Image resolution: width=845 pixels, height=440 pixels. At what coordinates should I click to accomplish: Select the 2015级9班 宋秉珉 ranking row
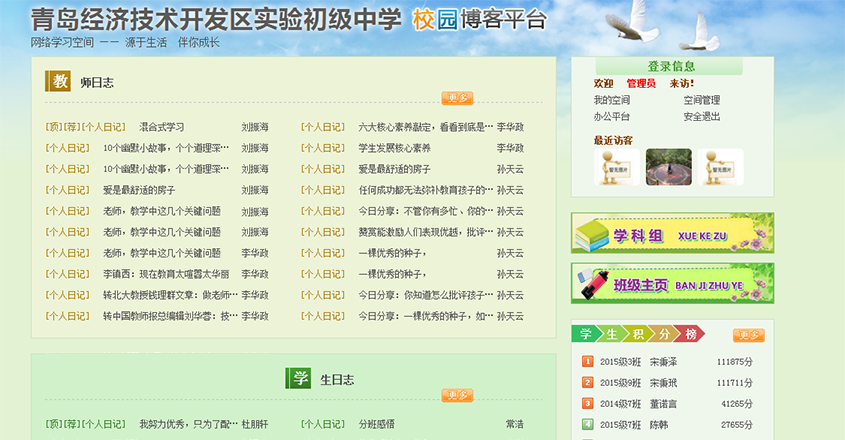(x=667, y=383)
